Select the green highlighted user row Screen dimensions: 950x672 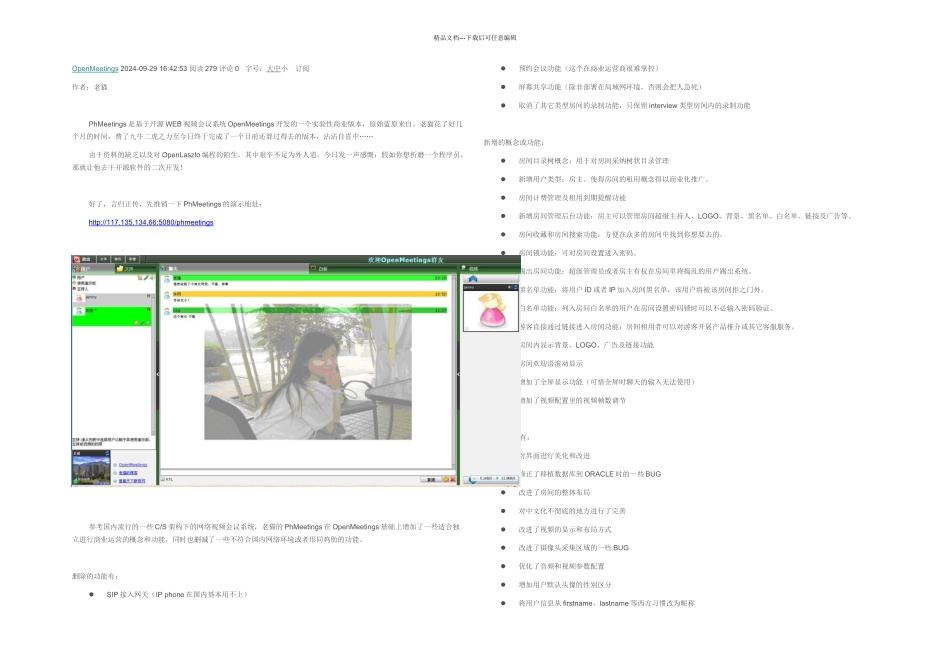click(x=111, y=316)
